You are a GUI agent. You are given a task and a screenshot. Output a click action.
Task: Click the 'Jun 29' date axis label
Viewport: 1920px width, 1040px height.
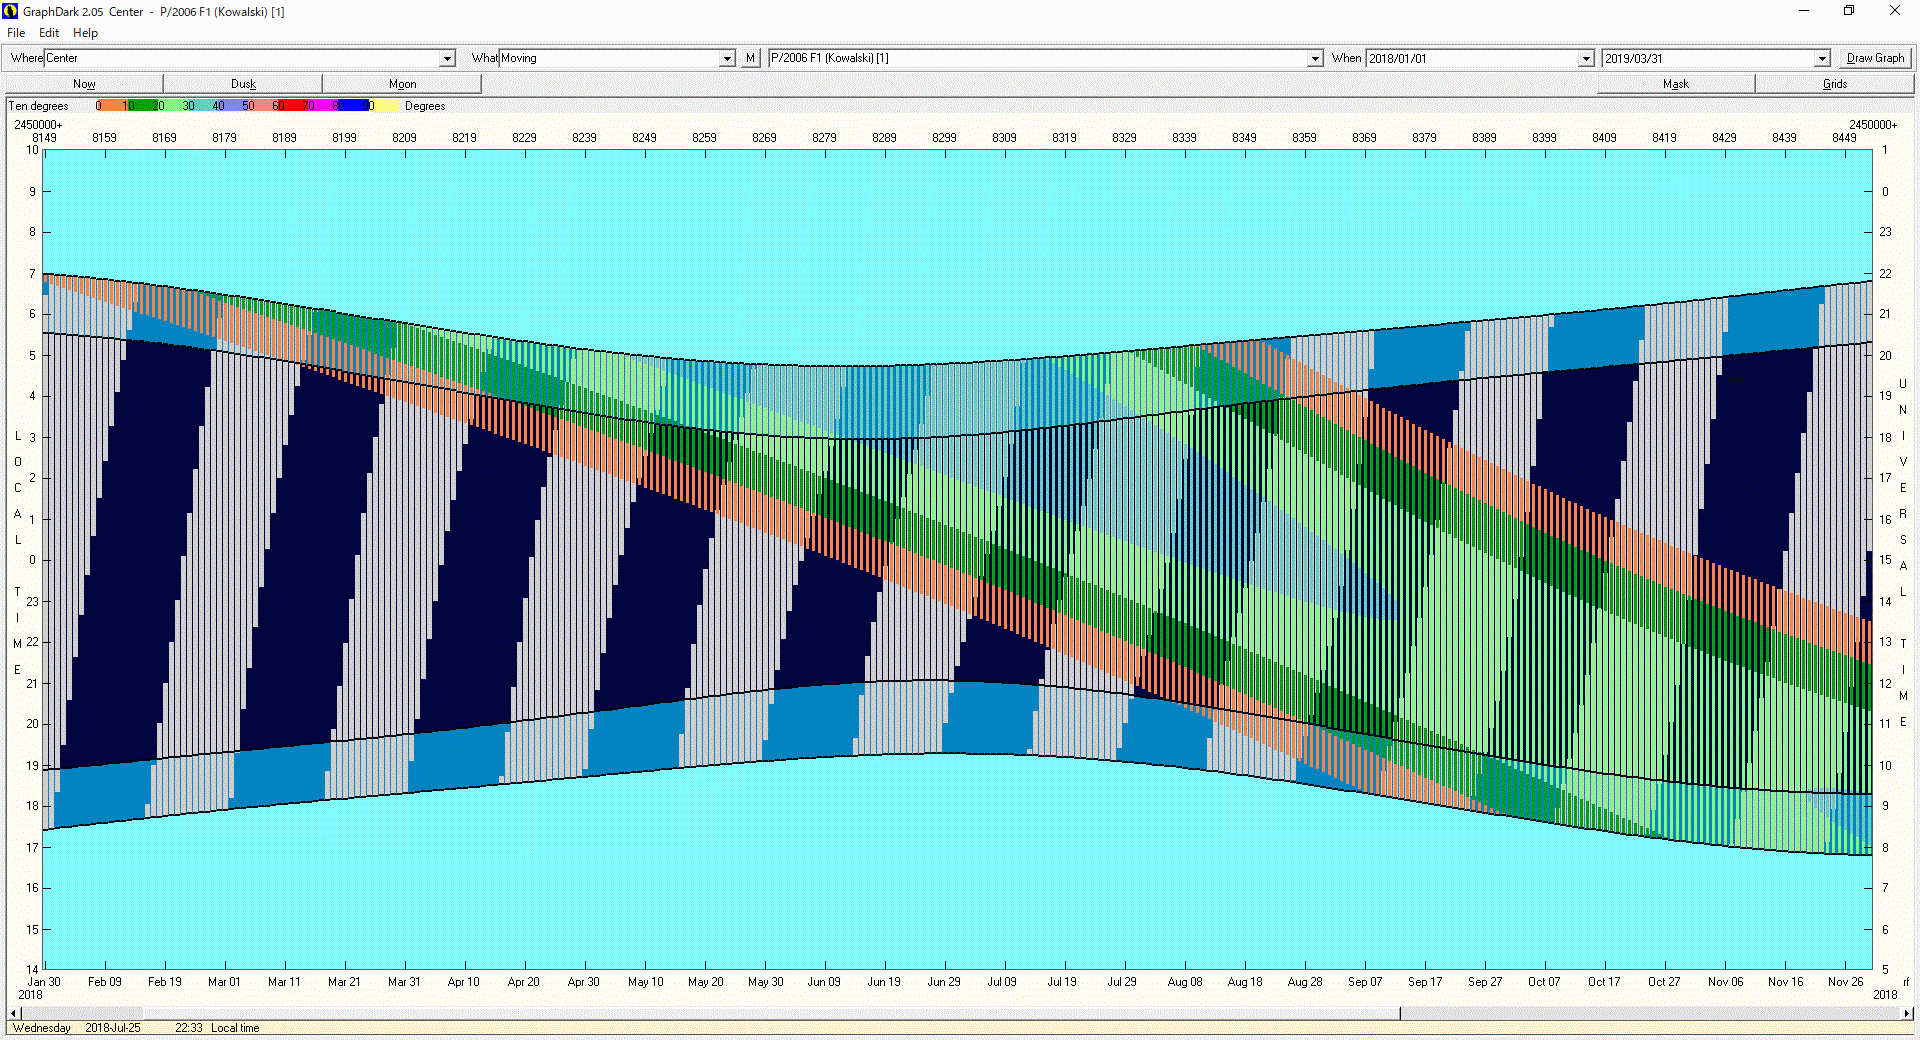pyautogui.click(x=943, y=982)
